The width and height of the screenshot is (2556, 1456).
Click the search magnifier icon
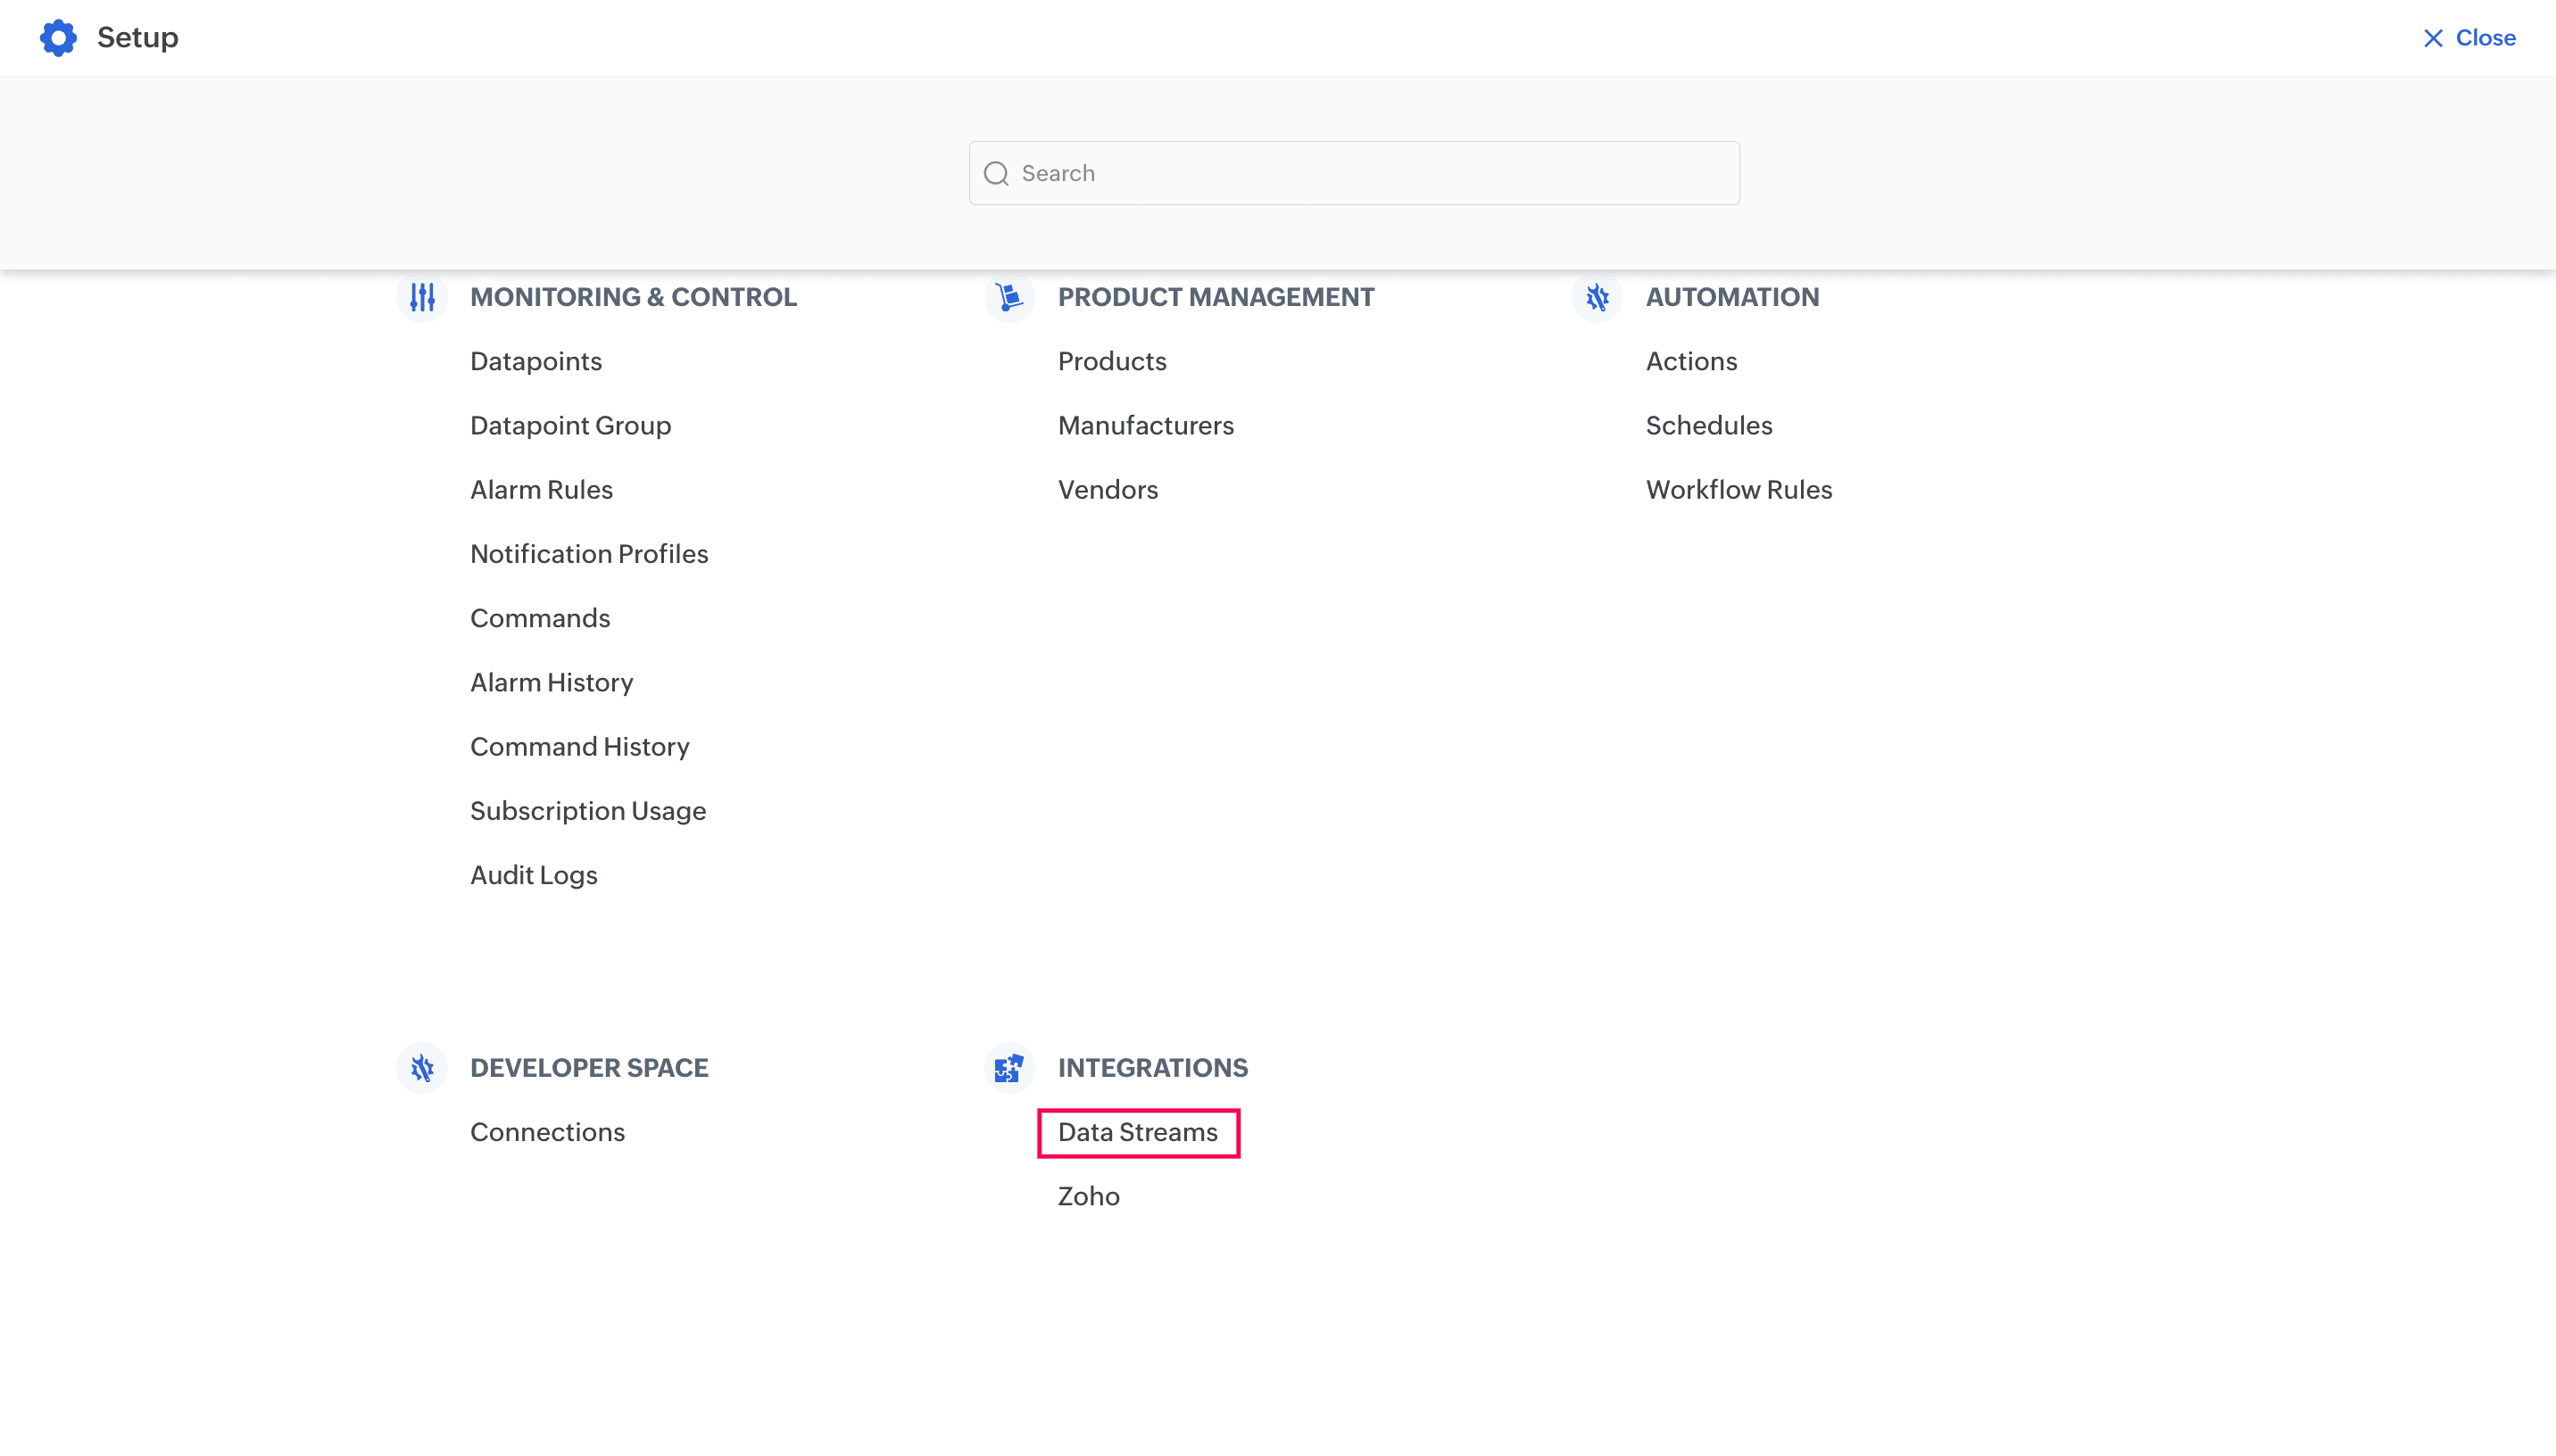tap(996, 174)
